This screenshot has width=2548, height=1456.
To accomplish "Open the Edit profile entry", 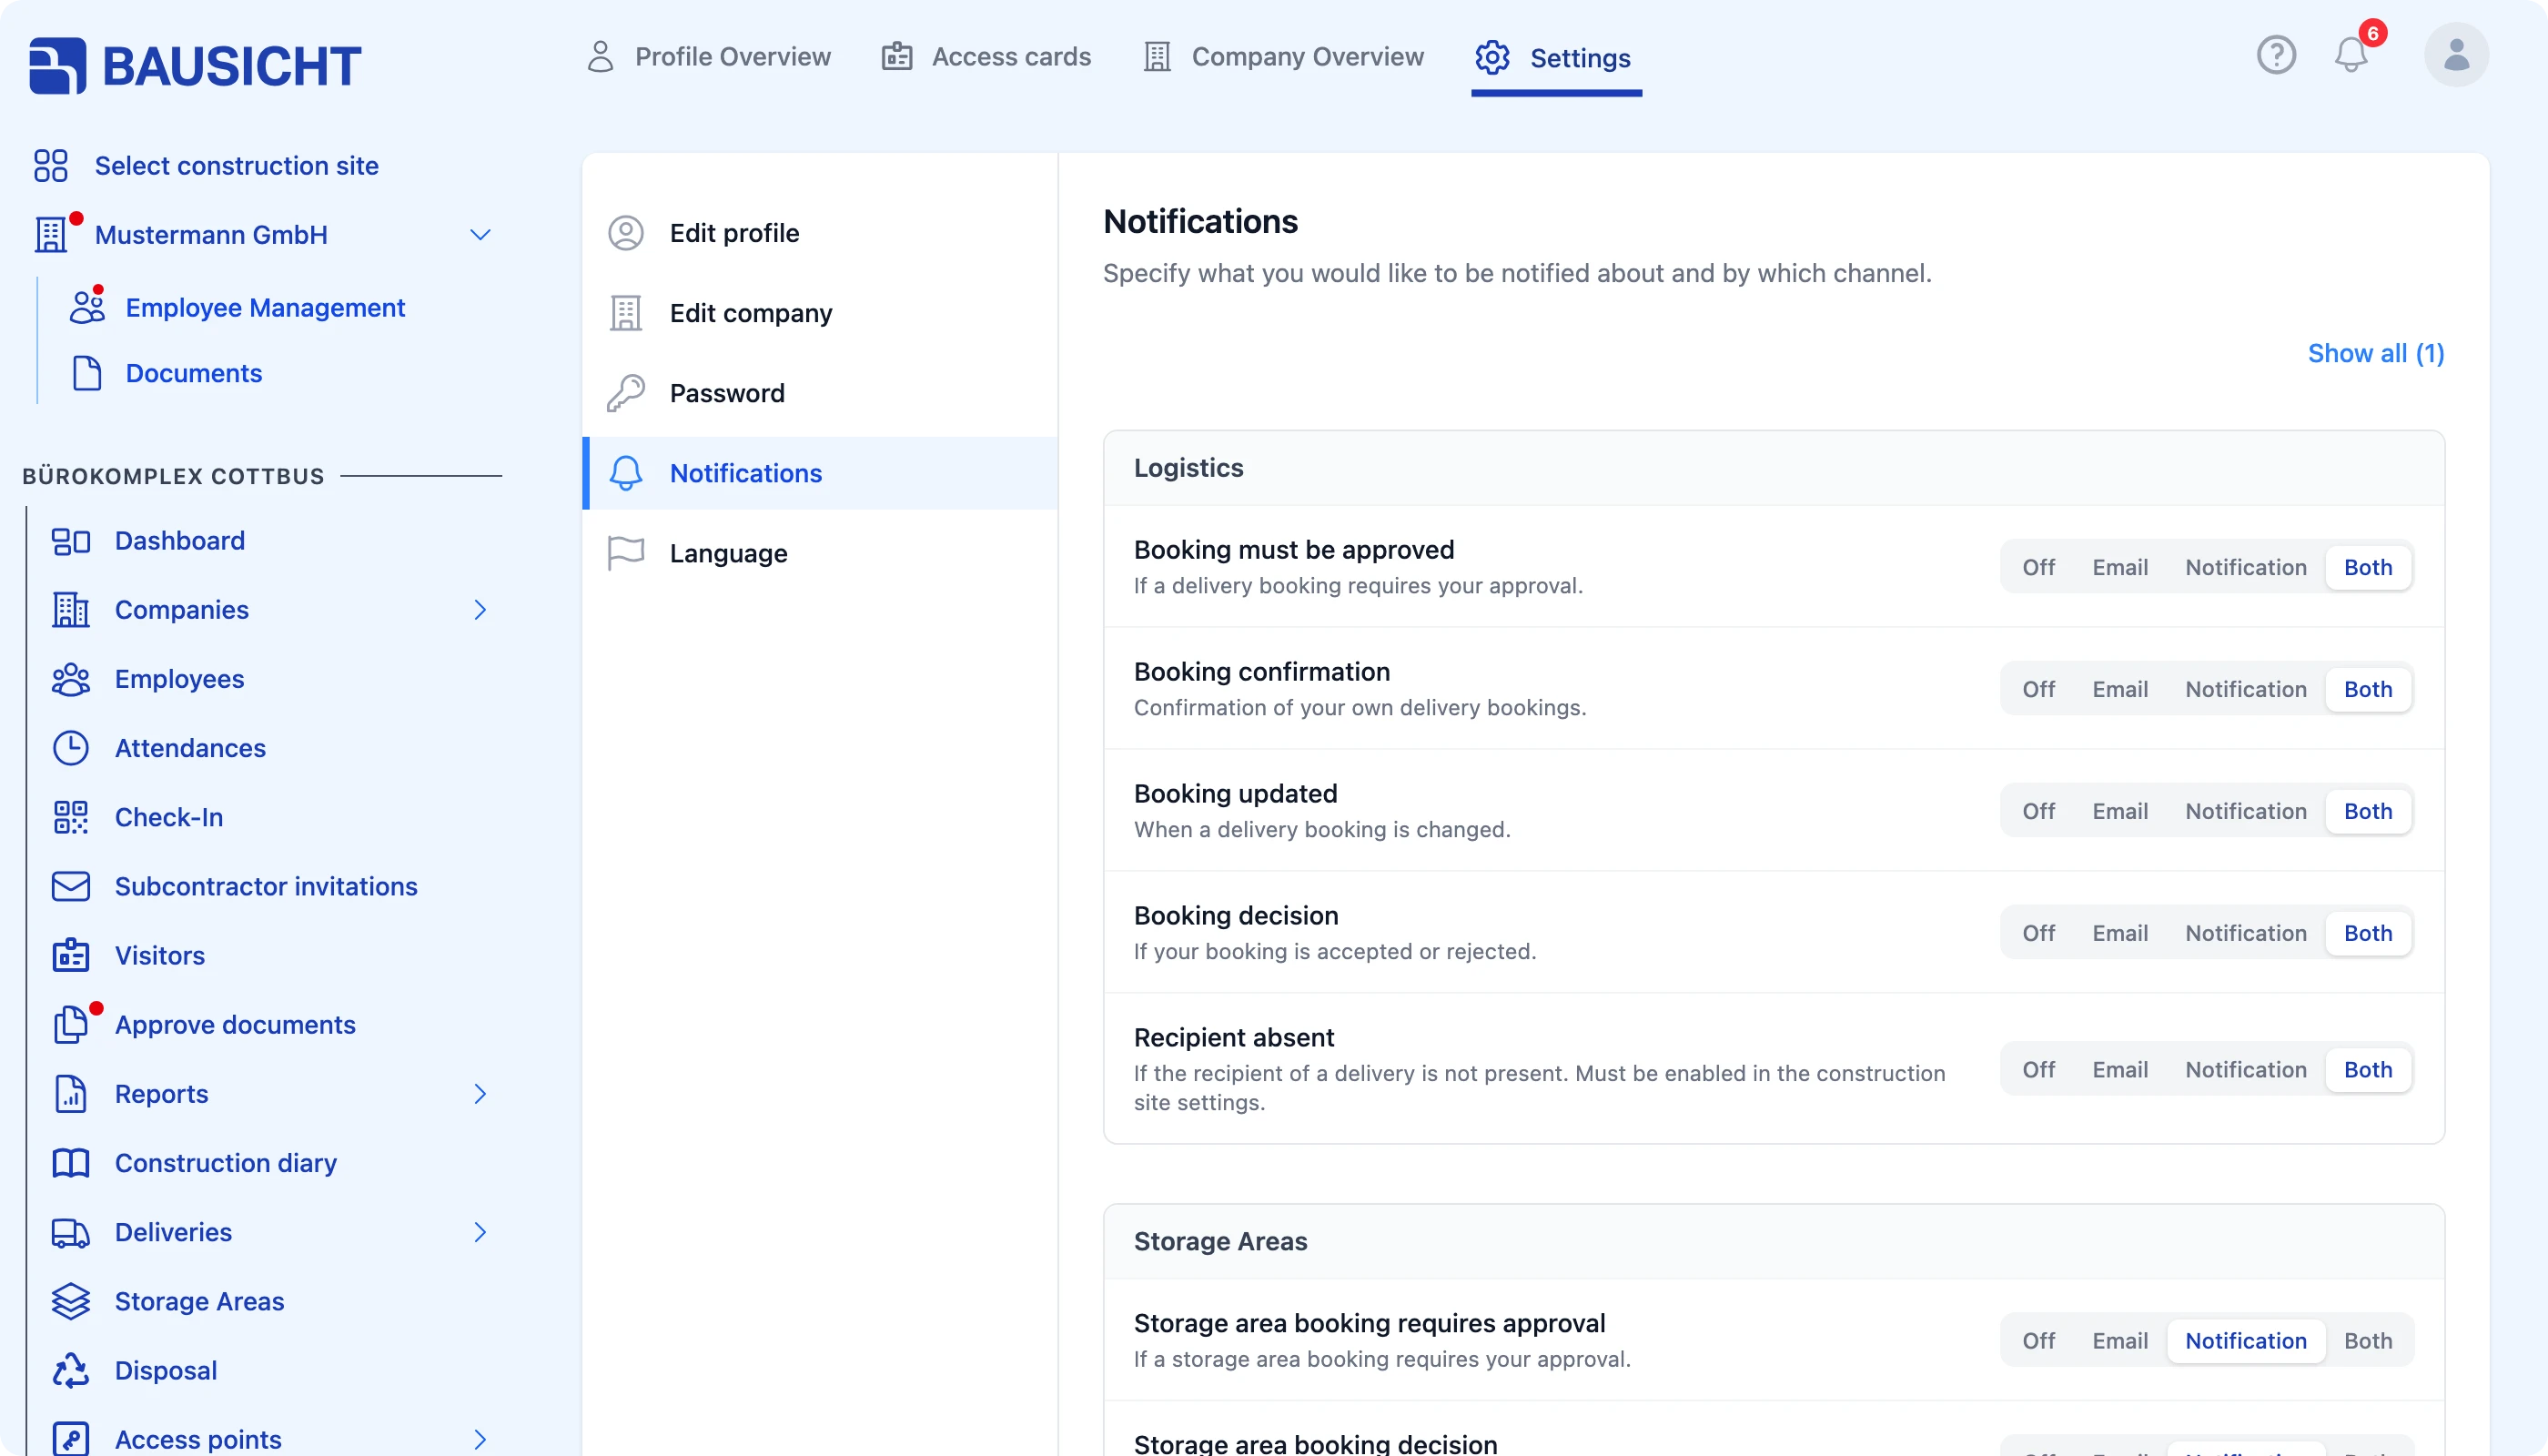I will (820, 233).
